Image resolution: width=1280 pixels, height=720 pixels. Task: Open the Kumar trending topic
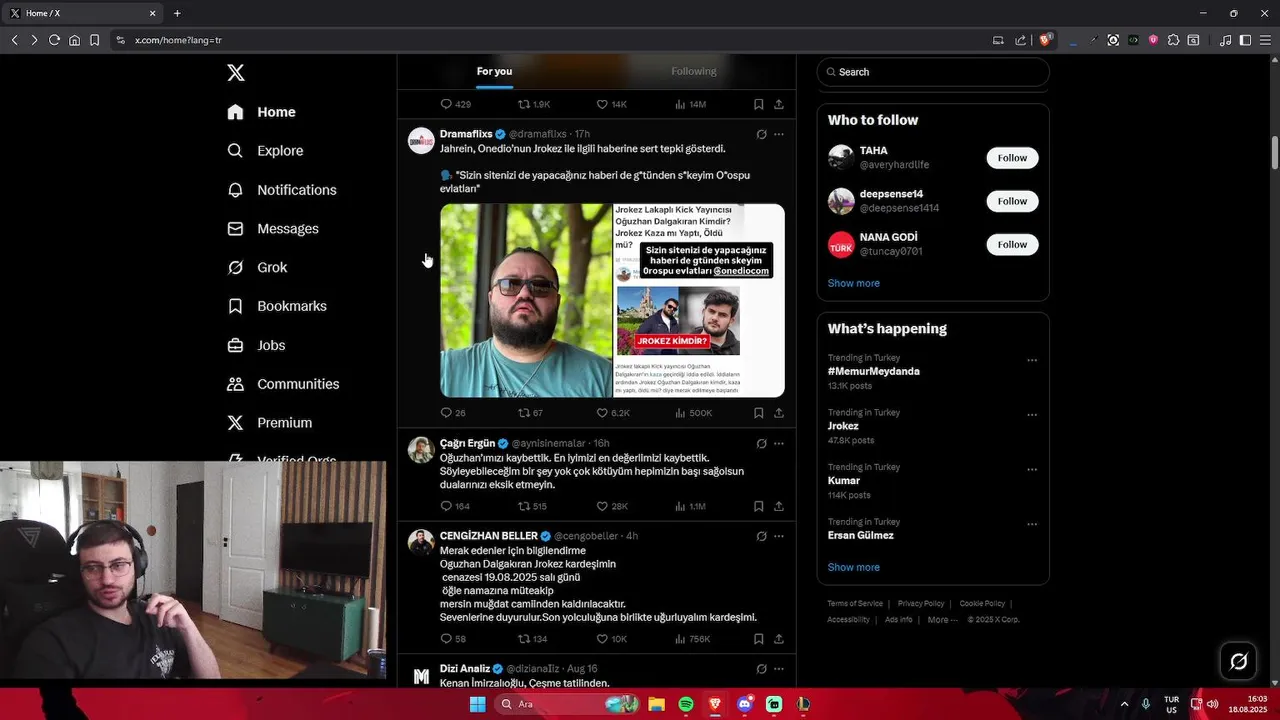point(843,481)
